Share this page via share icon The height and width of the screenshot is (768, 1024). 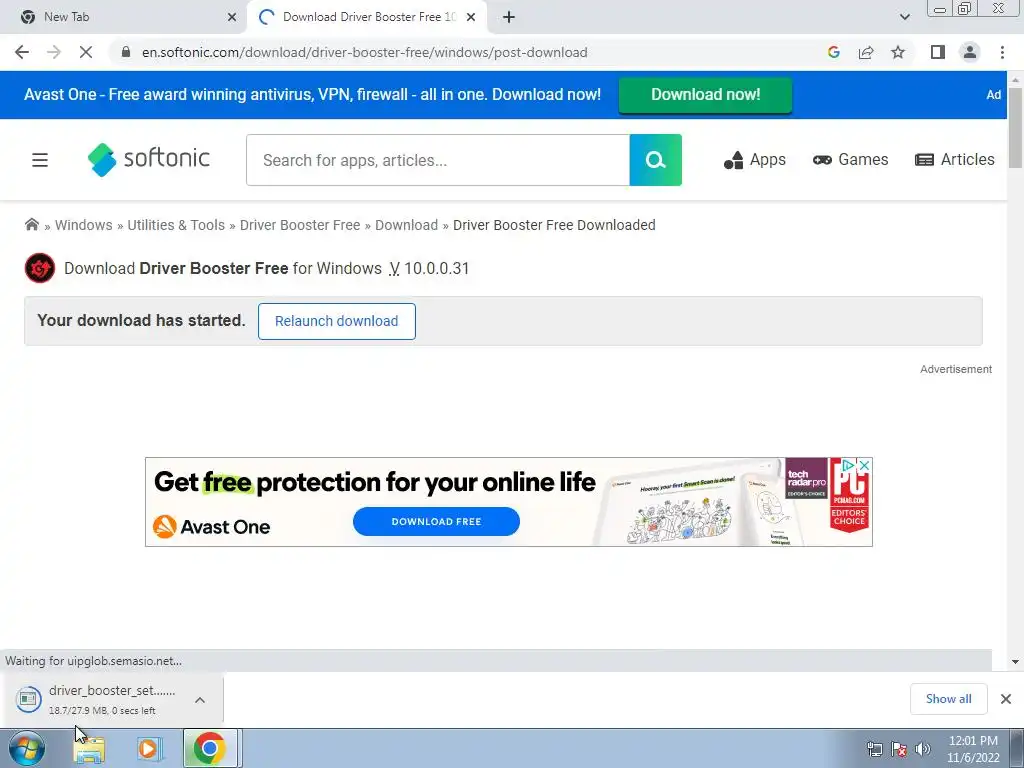pyautogui.click(x=866, y=52)
